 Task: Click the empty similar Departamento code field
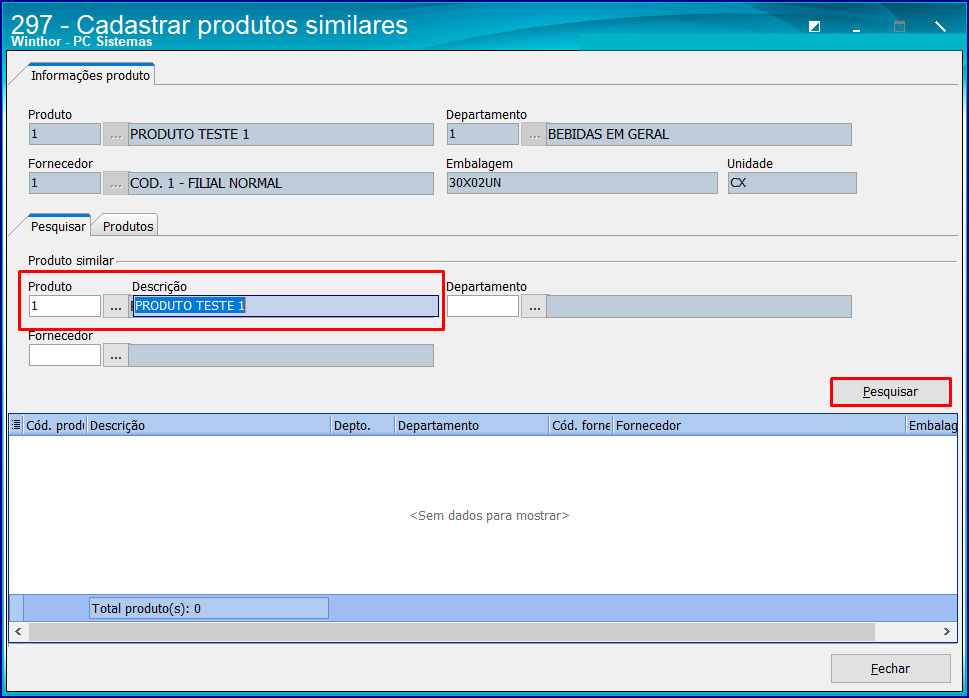point(483,306)
